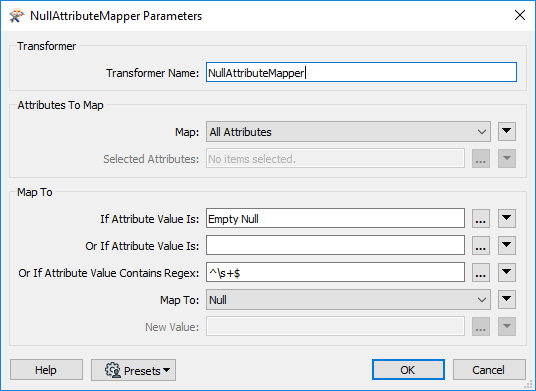Click the Transformer Name input field
This screenshot has width=536, height=391.
[361, 72]
